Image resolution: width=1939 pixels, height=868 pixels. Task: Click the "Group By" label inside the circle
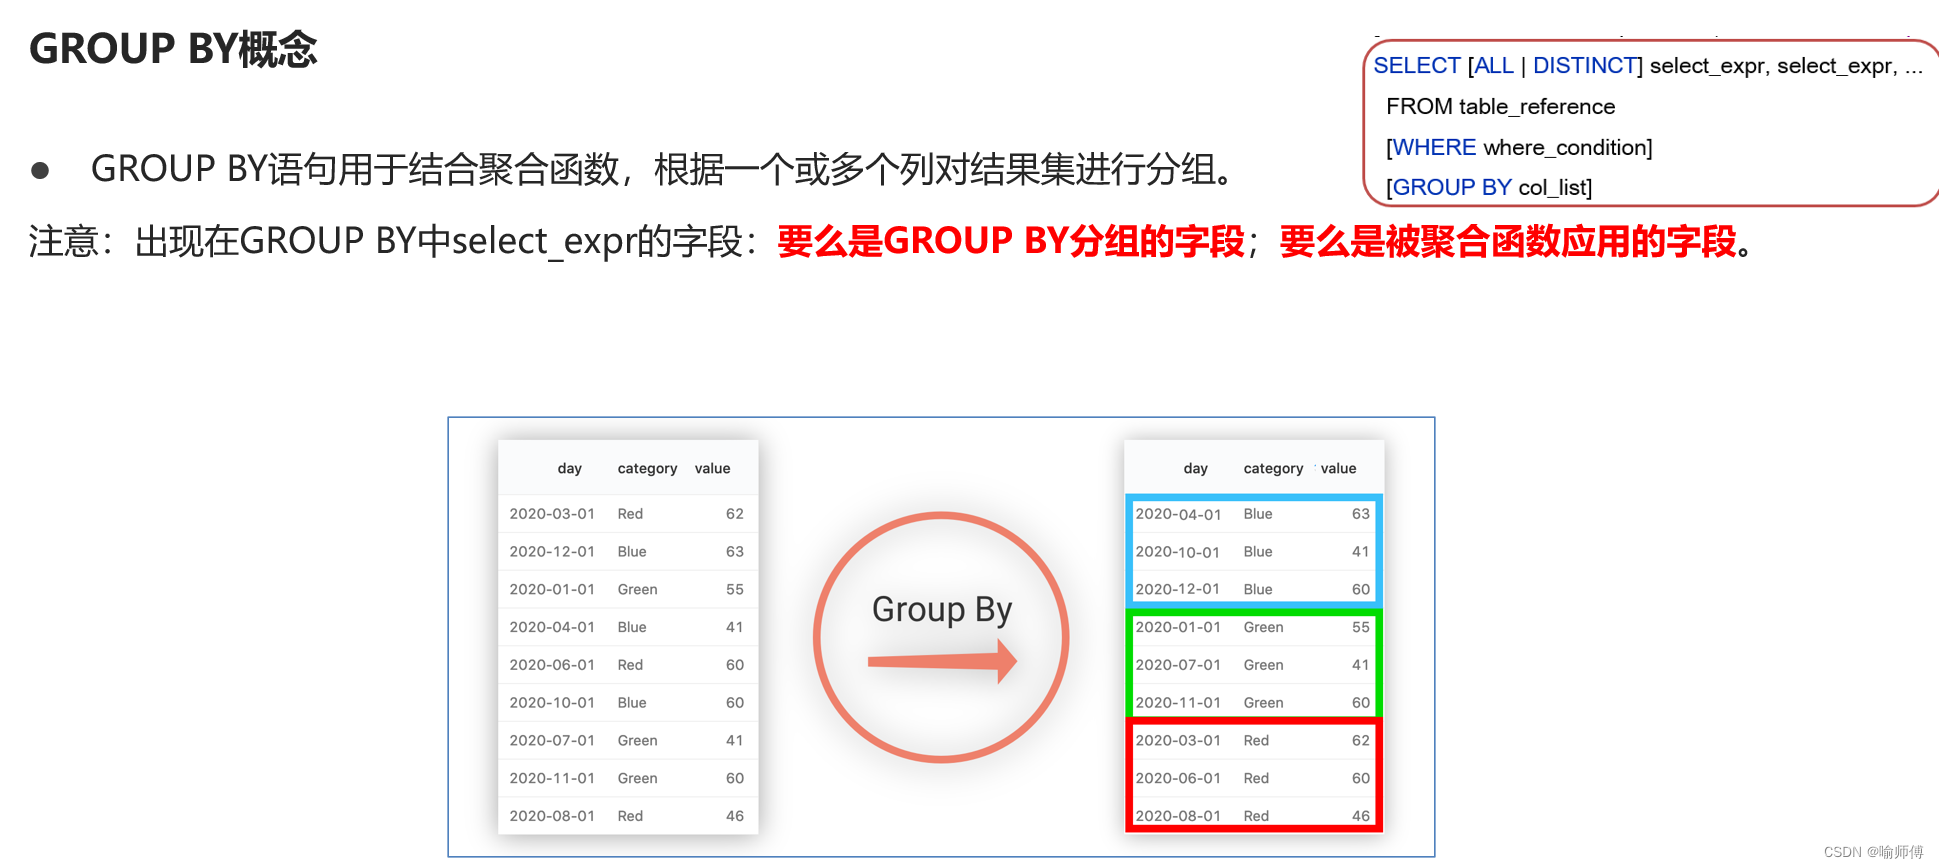942,609
